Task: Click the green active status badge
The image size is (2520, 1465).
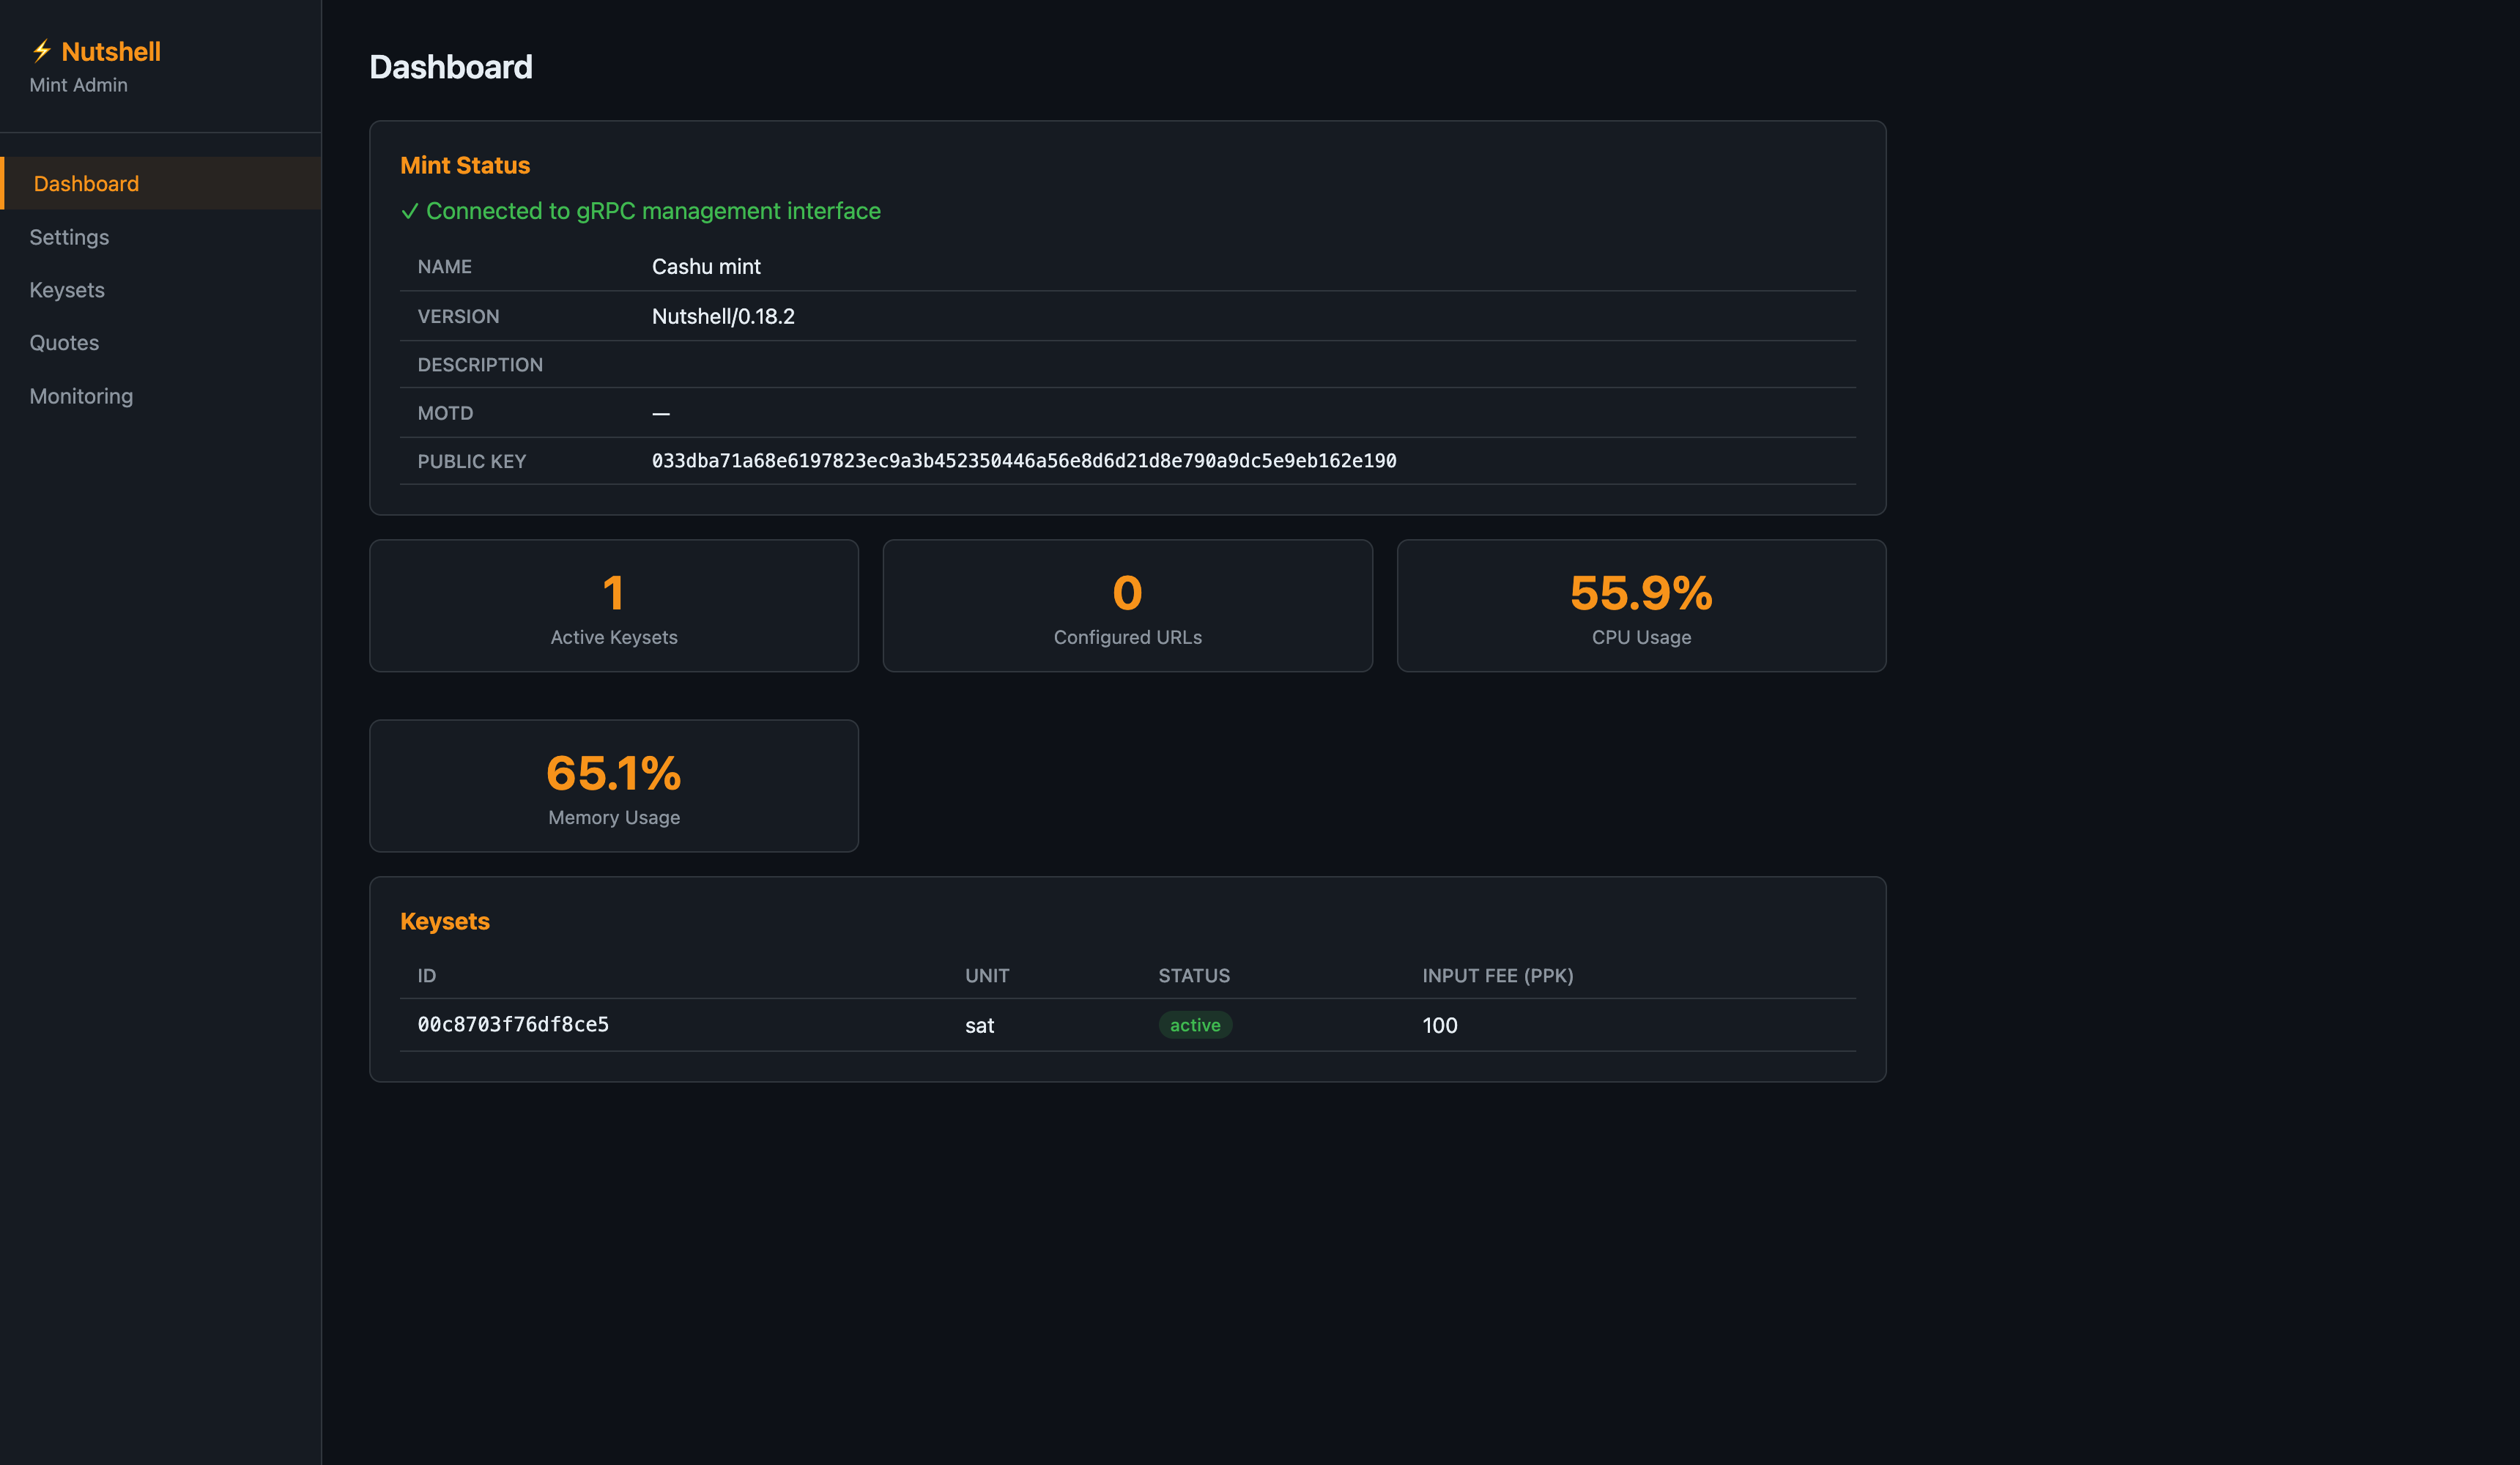Action: (x=1194, y=1025)
